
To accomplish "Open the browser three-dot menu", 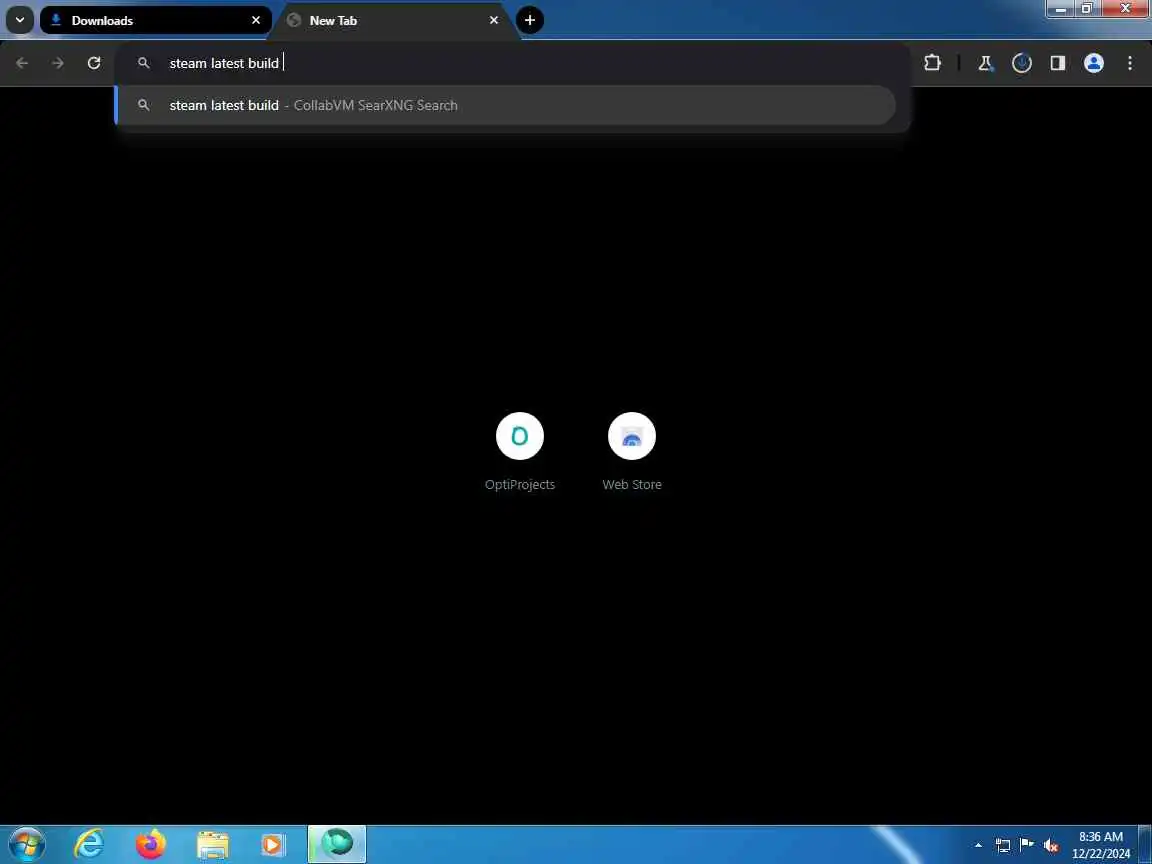I will (x=1130, y=63).
